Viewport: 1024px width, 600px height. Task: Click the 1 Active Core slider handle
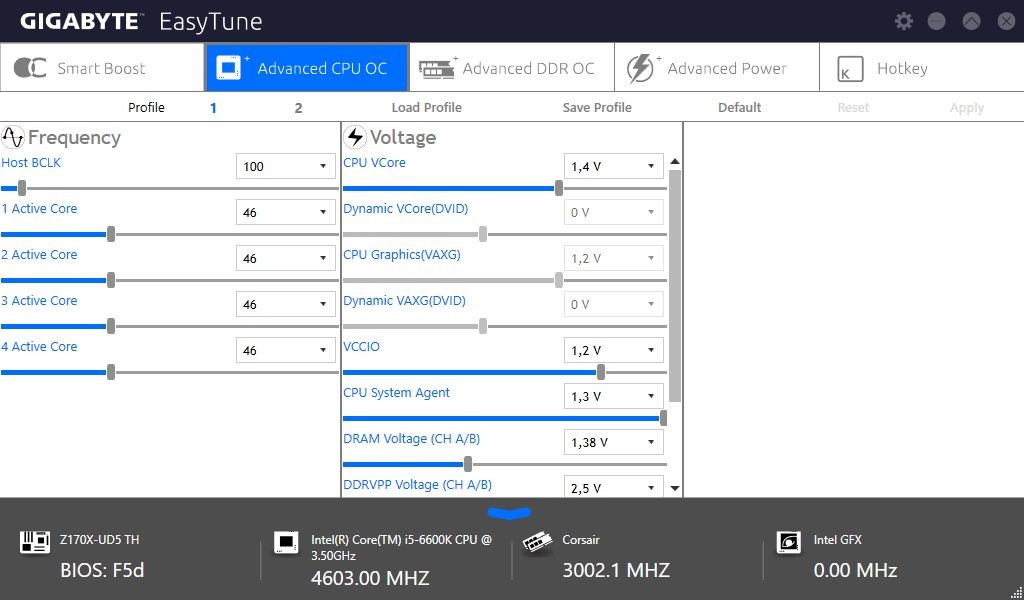tap(111, 234)
